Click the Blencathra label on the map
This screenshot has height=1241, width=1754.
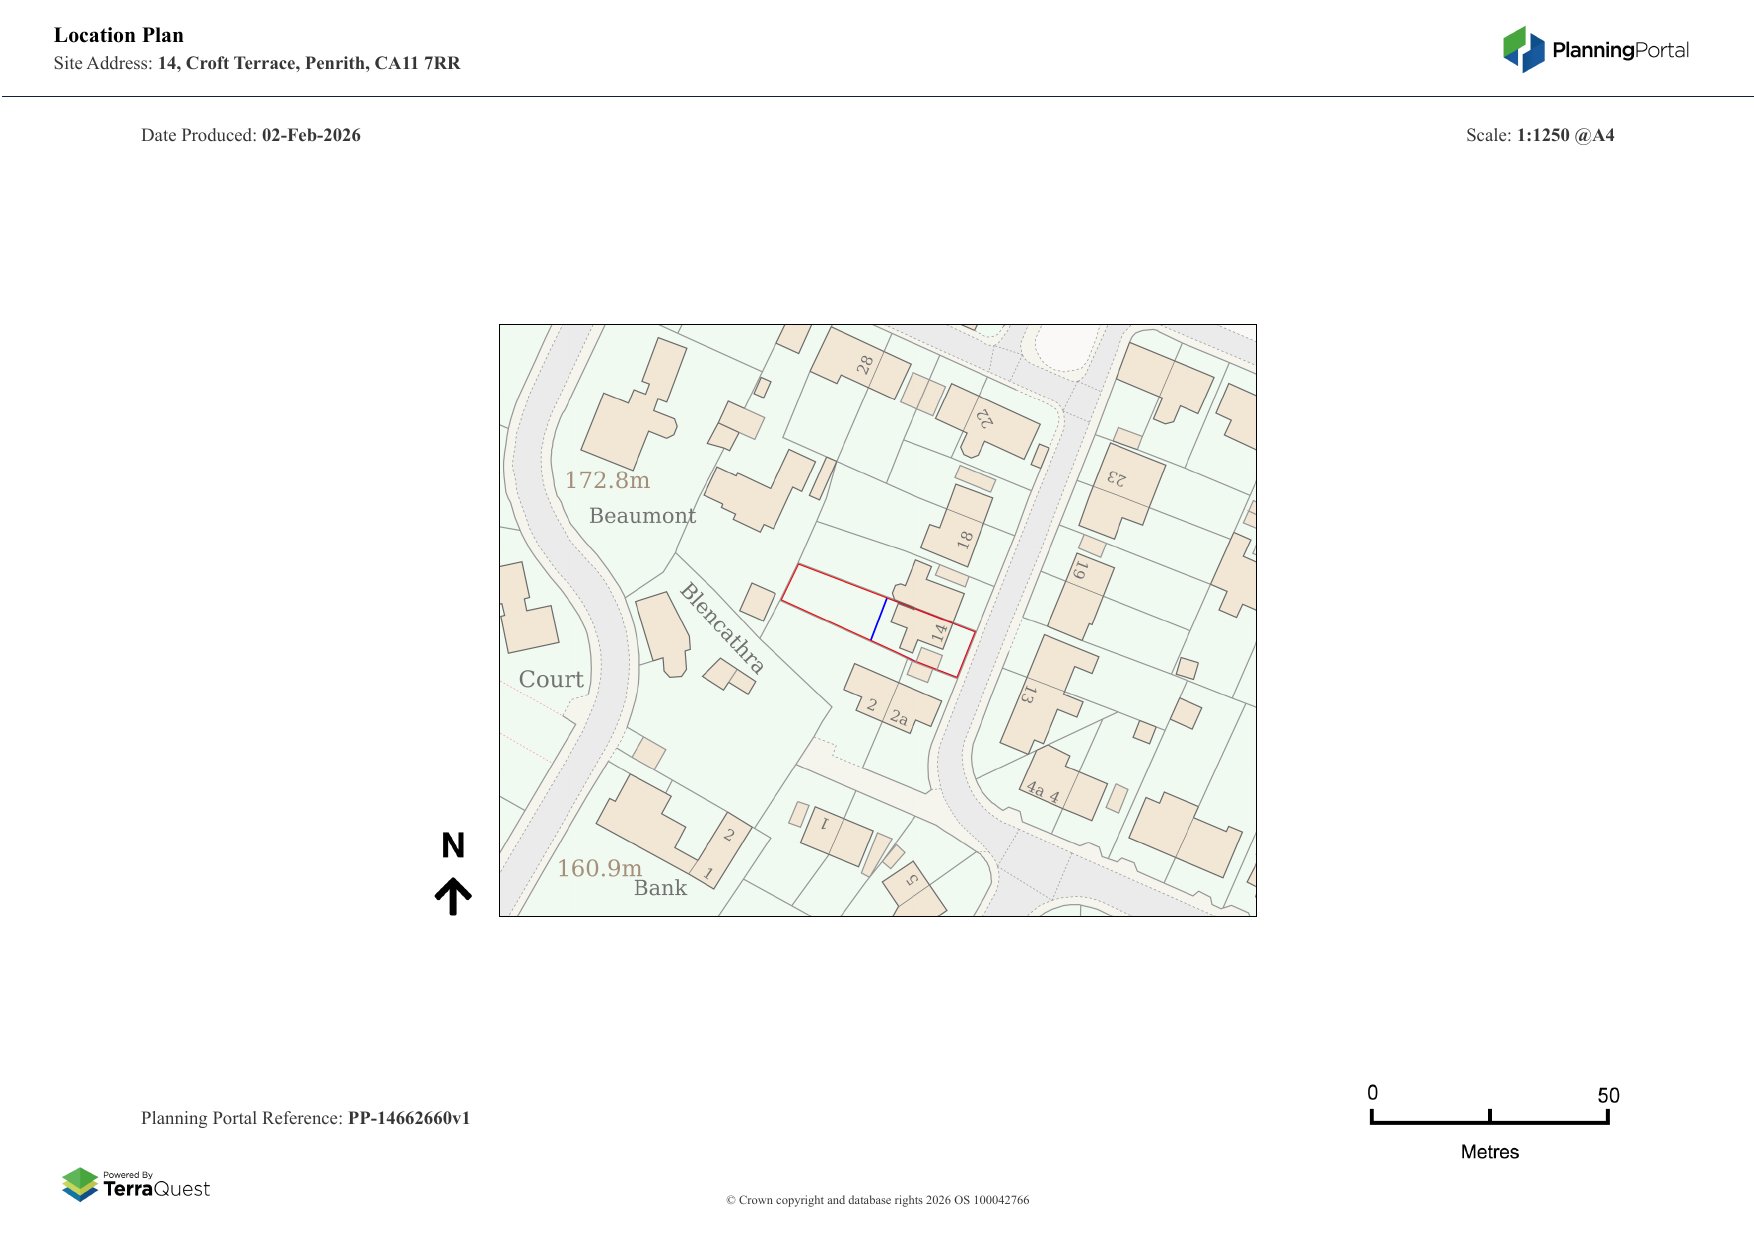coord(722,628)
